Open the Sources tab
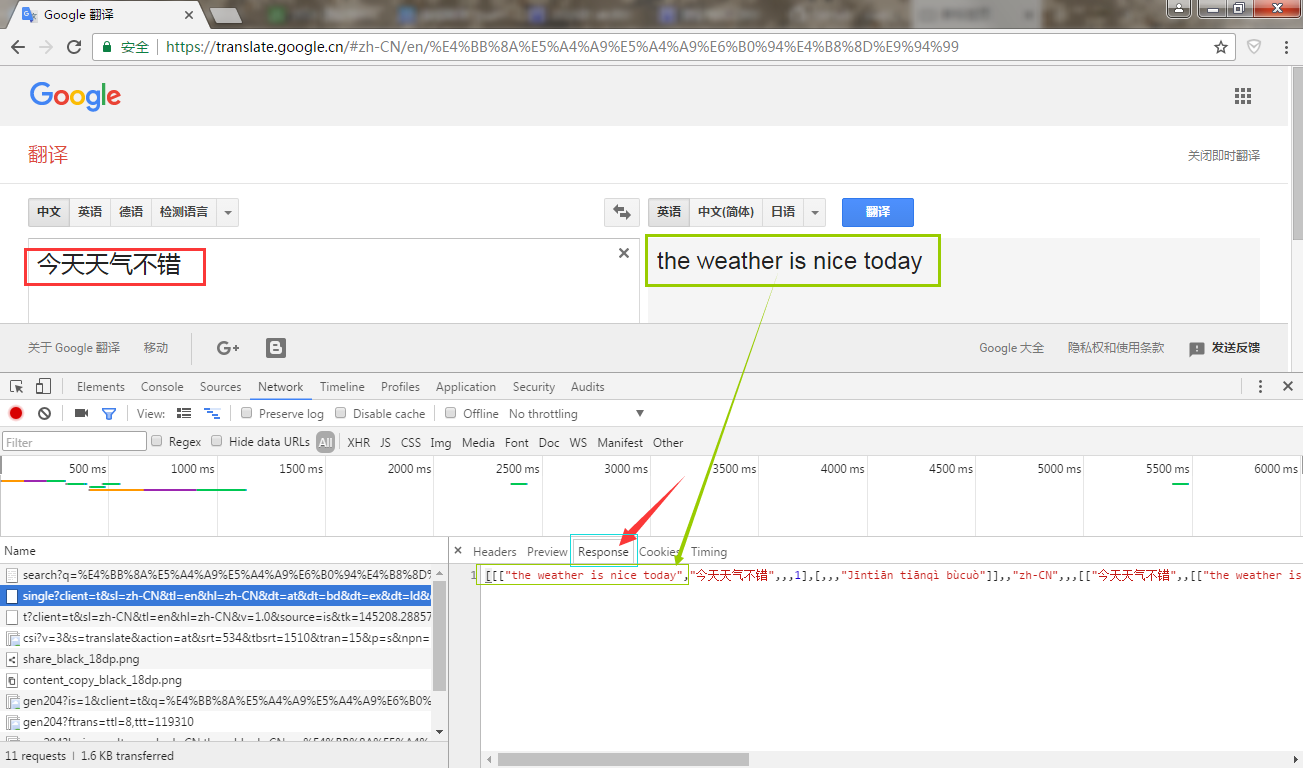This screenshot has width=1303, height=768. [x=220, y=387]
